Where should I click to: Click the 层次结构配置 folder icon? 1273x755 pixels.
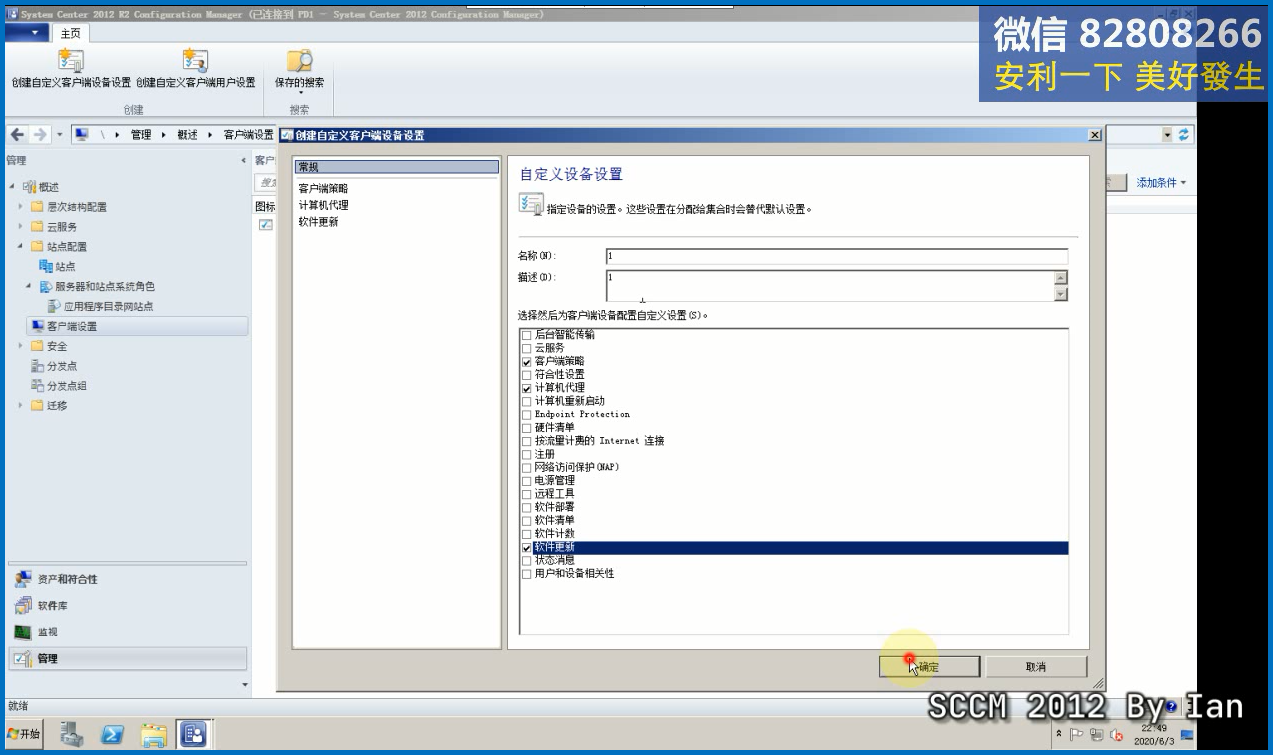pos(38,207)
